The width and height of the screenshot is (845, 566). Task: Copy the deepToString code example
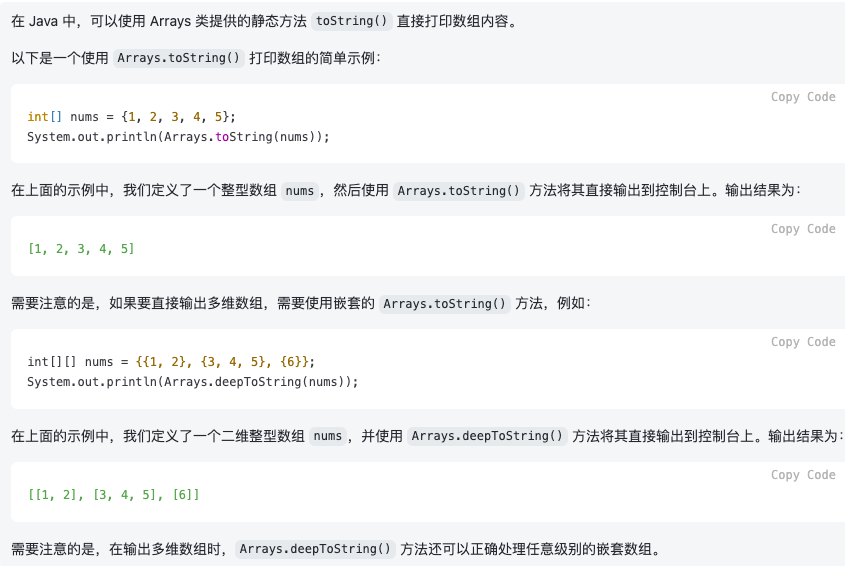coord(803,342)
